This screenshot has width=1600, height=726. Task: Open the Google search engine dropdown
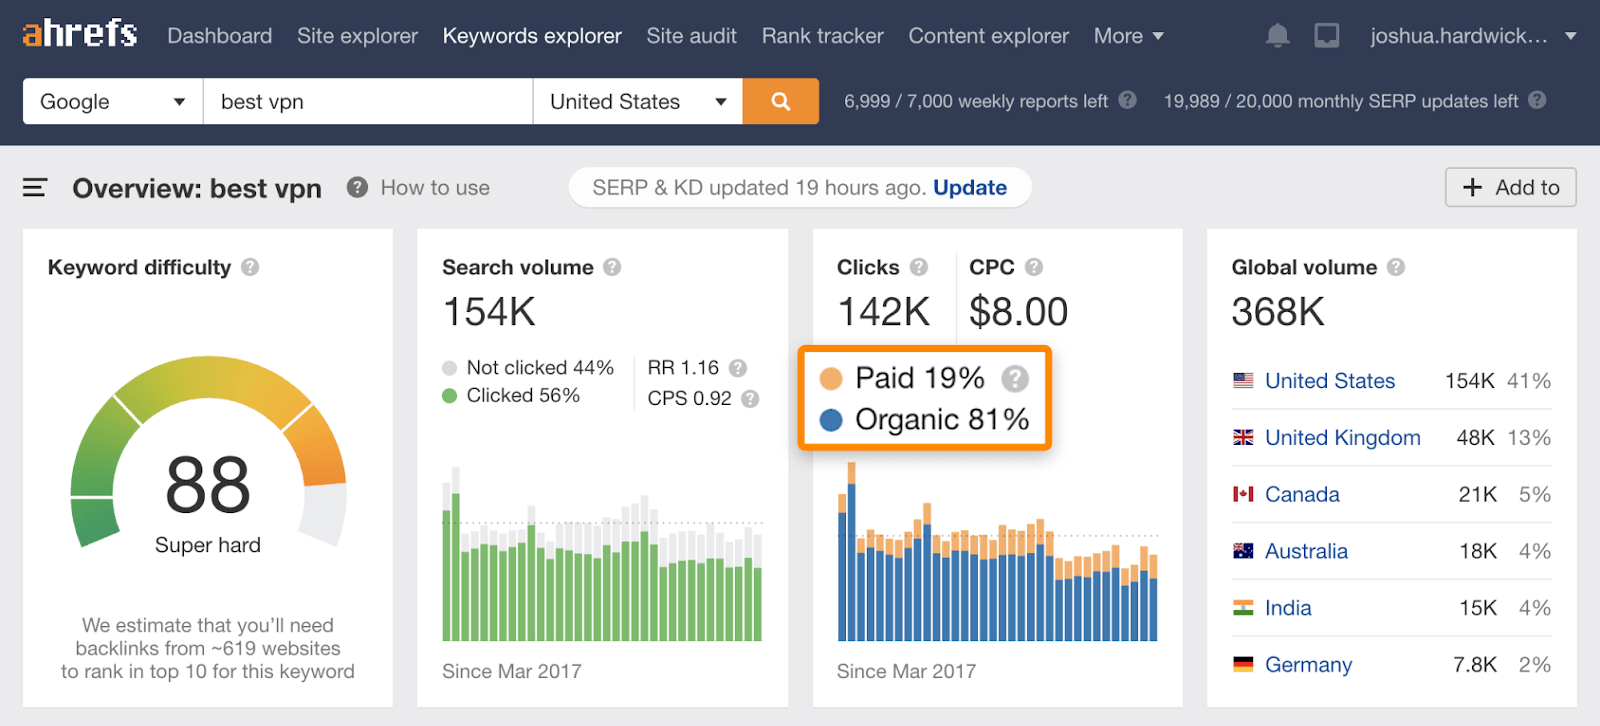(112, 101)
